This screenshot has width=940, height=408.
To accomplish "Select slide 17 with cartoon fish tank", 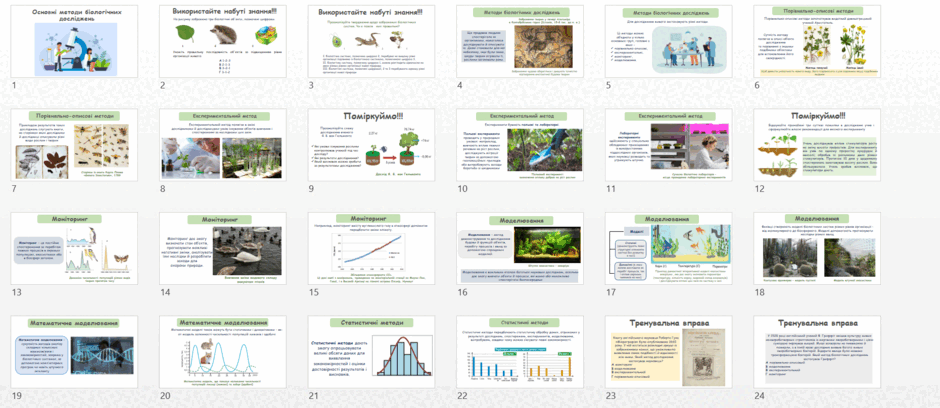I will coord(668,248).
